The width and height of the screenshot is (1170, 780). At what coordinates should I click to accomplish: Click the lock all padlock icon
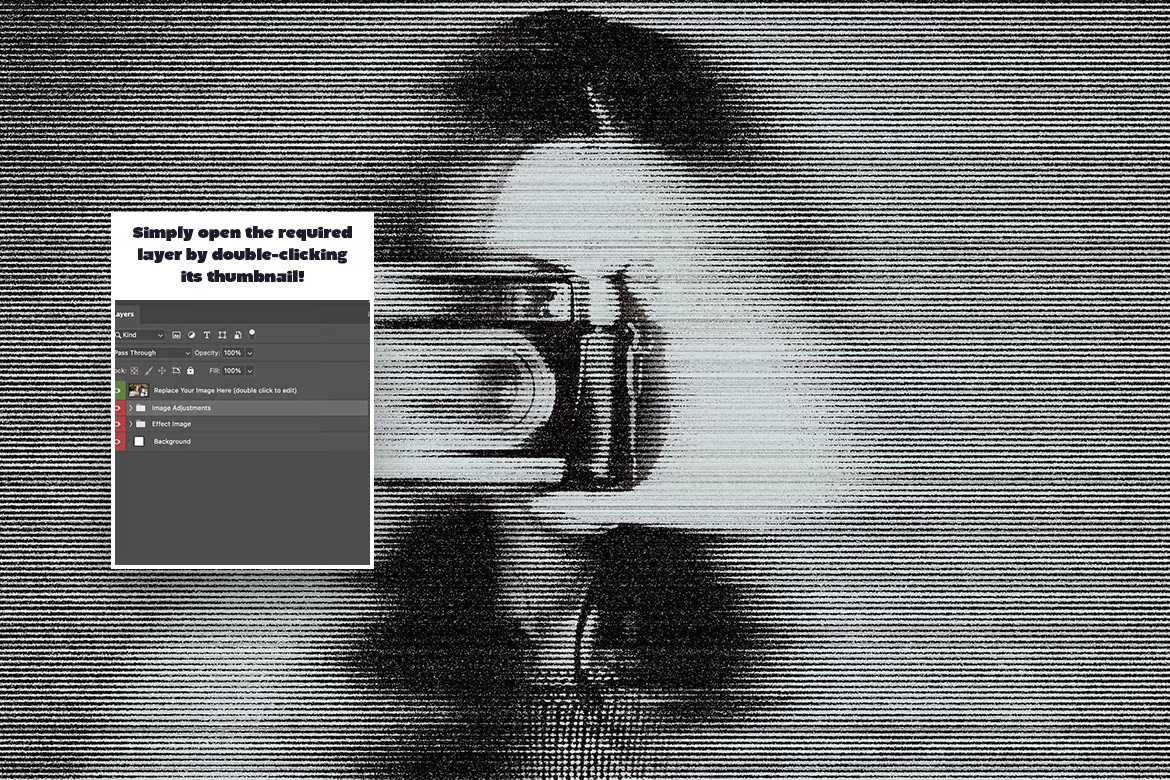[190, 371]
